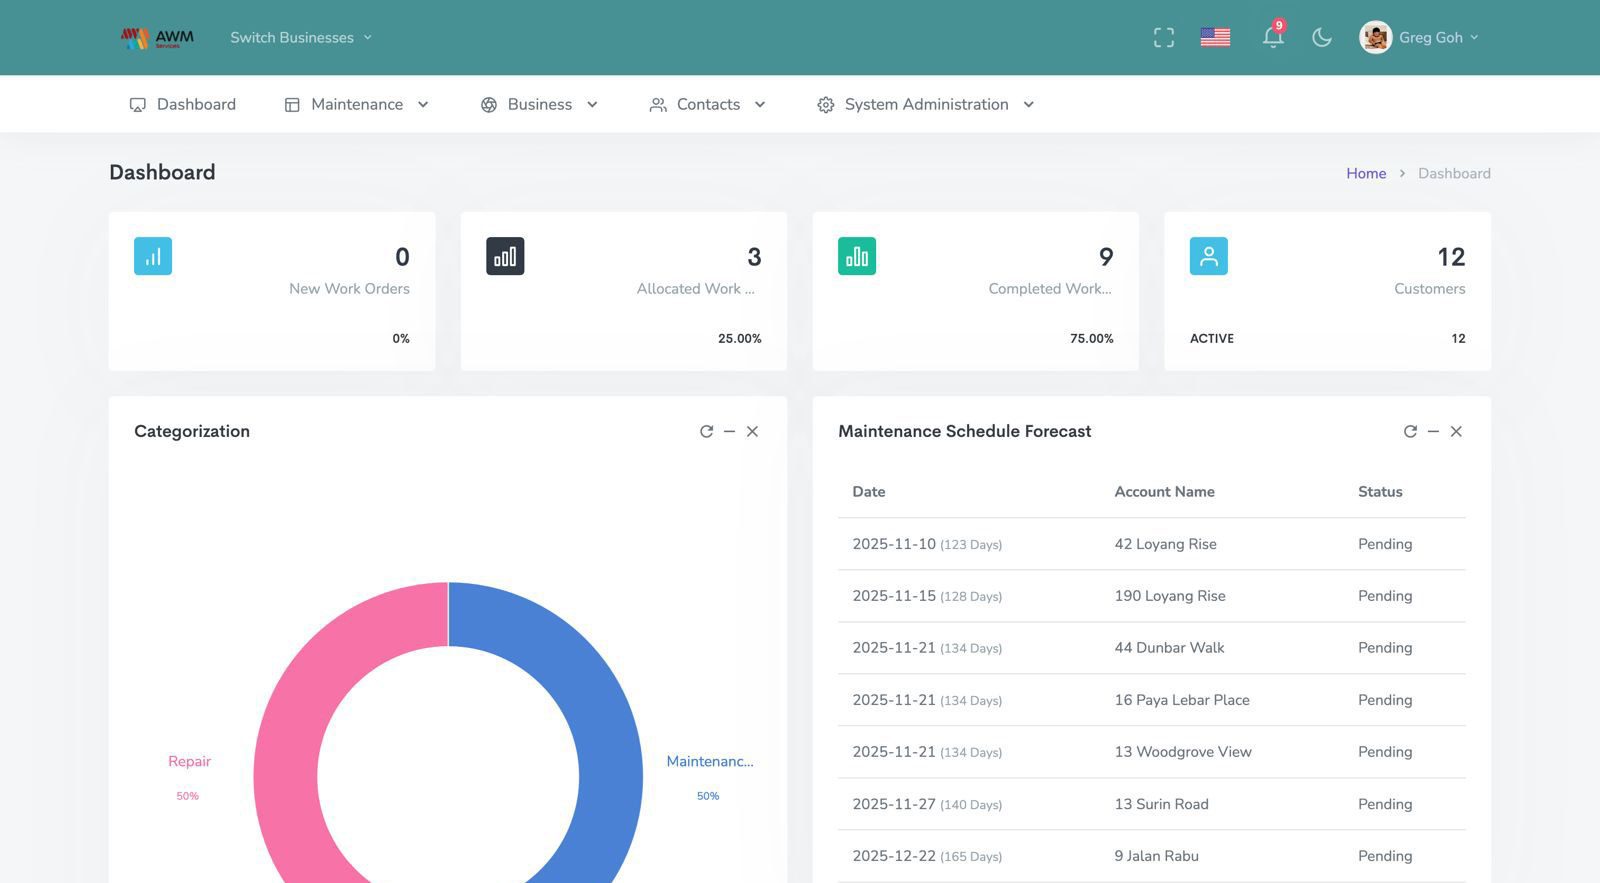Open the Greg Goh user menu
Viewport: 1600px width, 883px height.
coord(1418,38)
